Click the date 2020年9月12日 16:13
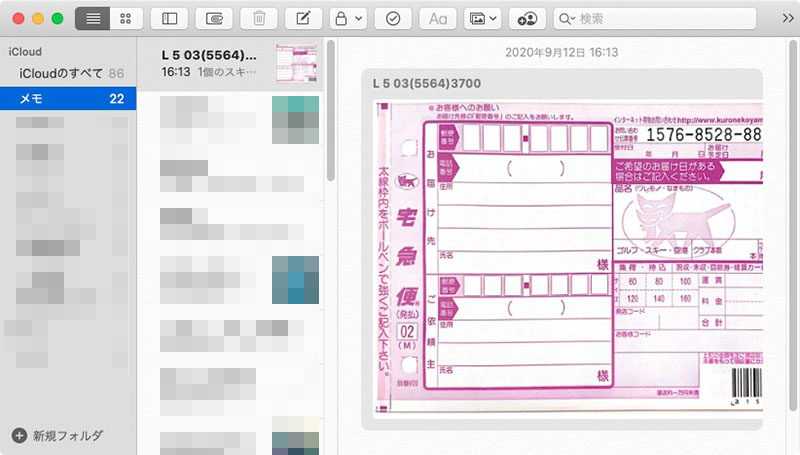800x455 pixels. click(x=562, y=52)
